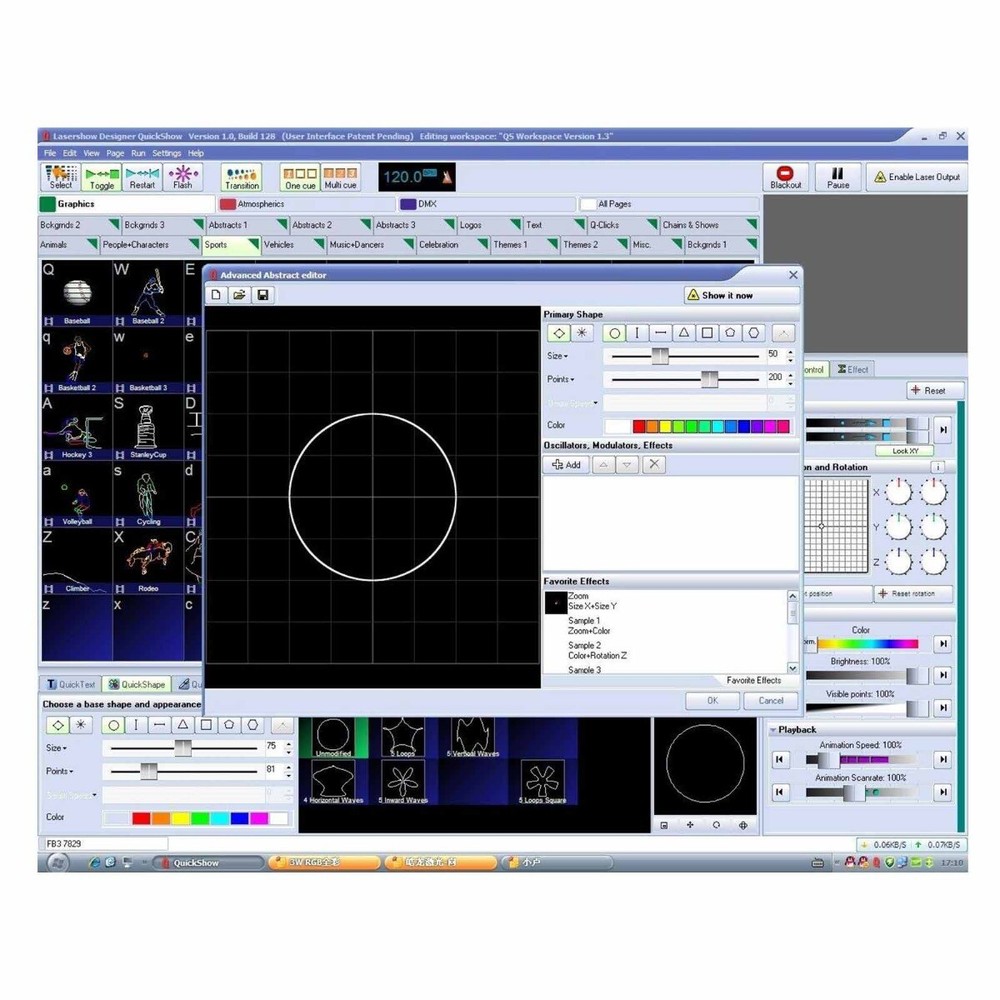1000x1000 pixels.
Task: Pick the red color swatch in Primary Shape
Action: click(640, 425)
